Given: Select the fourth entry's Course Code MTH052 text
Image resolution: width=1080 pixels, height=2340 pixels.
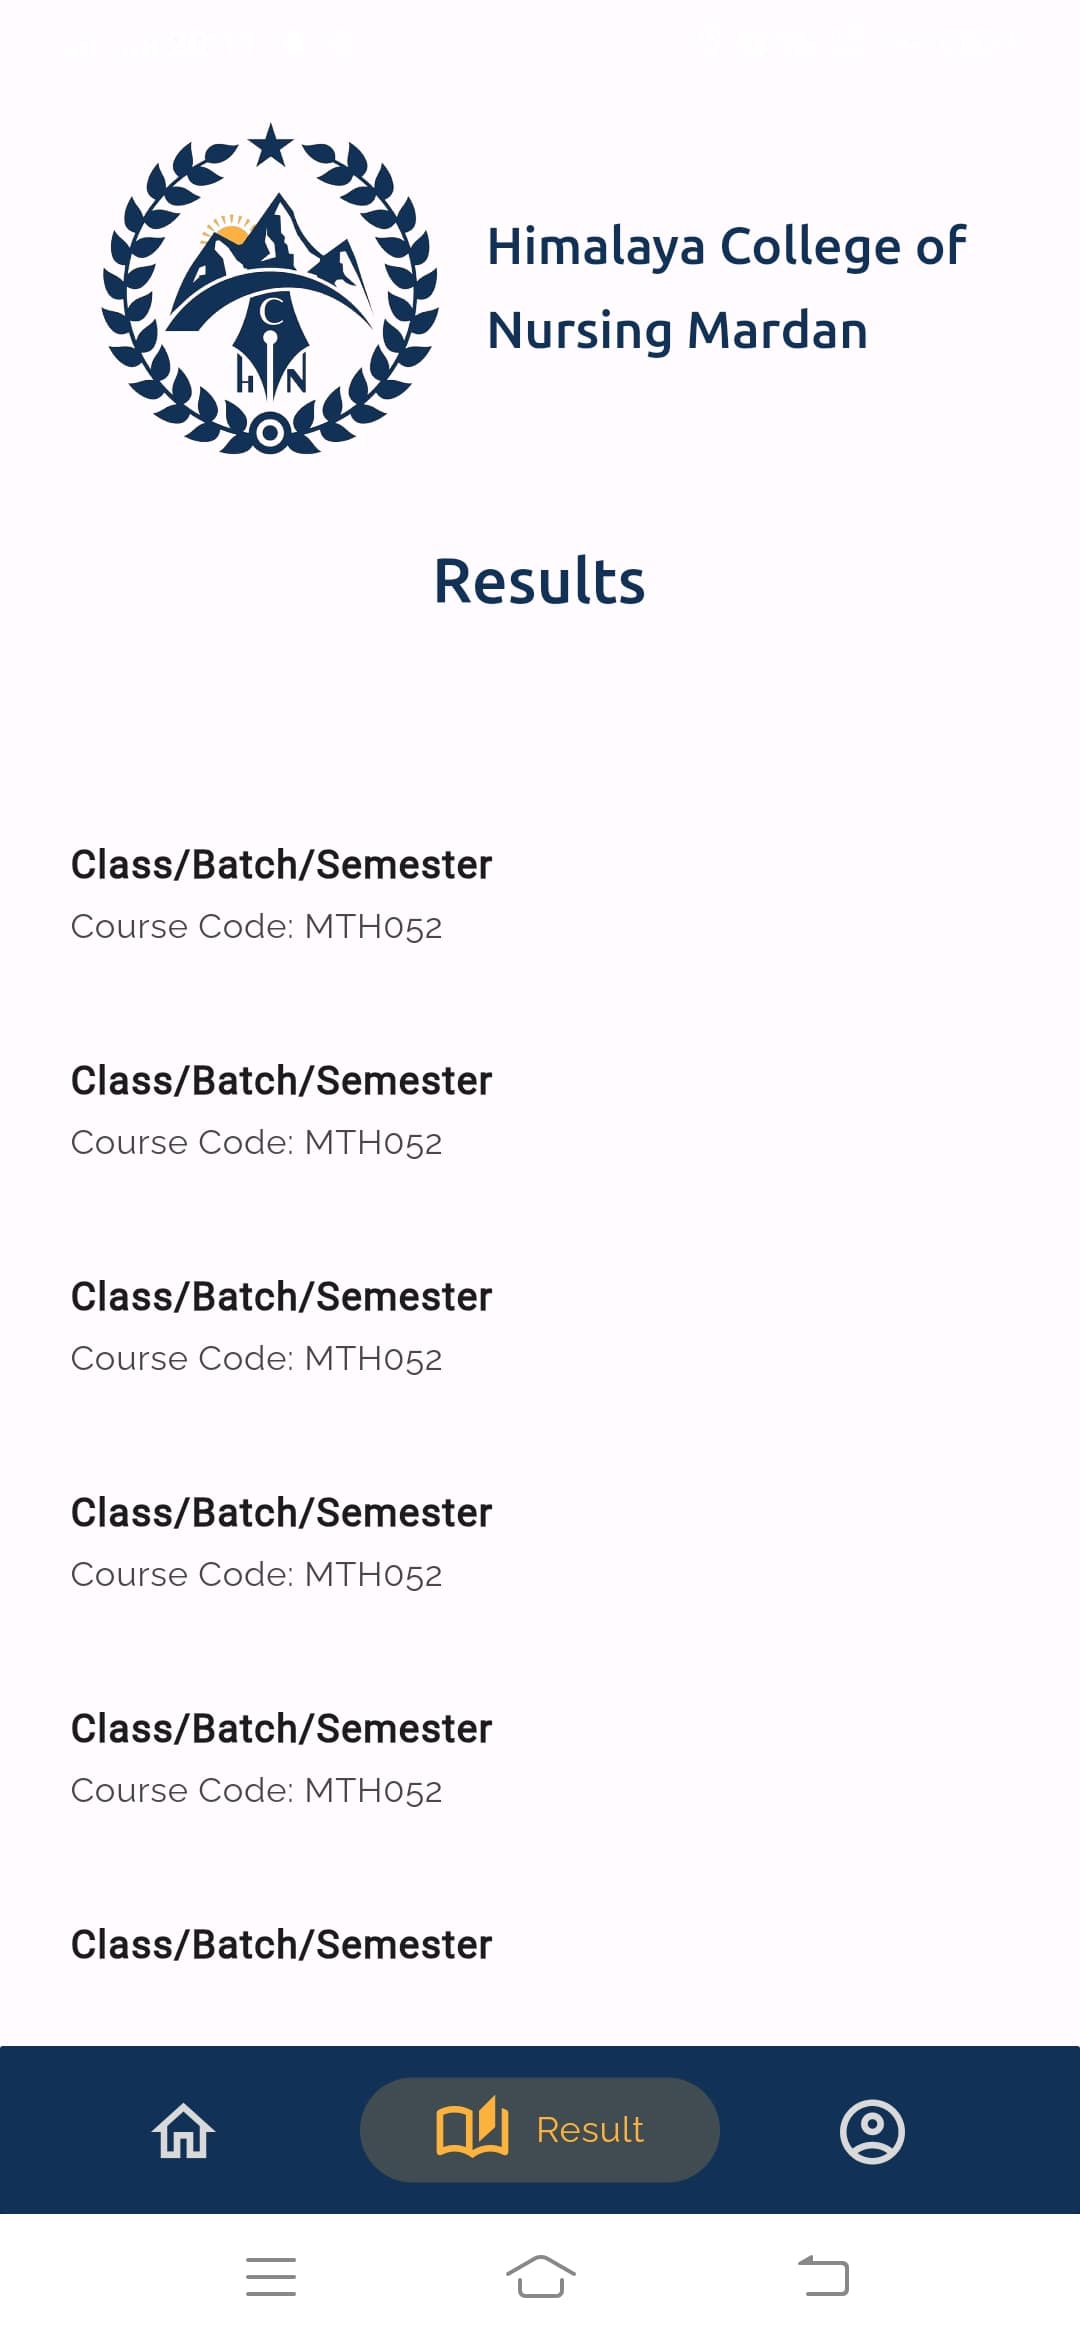Looking at the screenshot, I should [x=256, y=1575].
